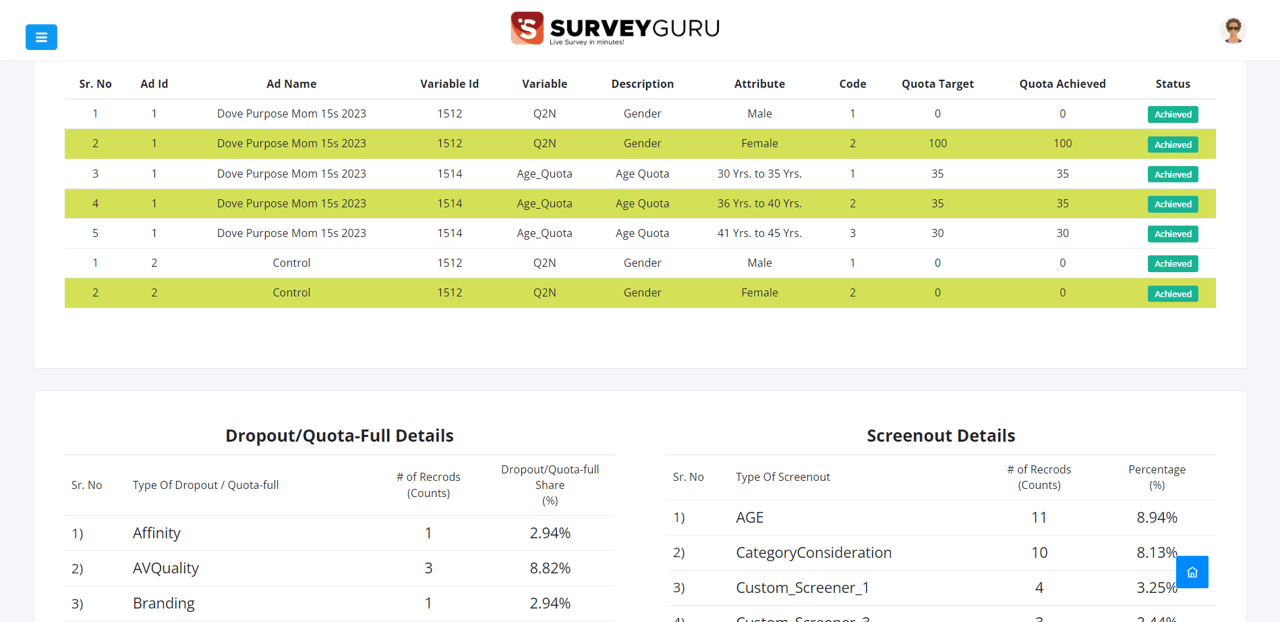Click the Description column header

click(x=642, y=84)
